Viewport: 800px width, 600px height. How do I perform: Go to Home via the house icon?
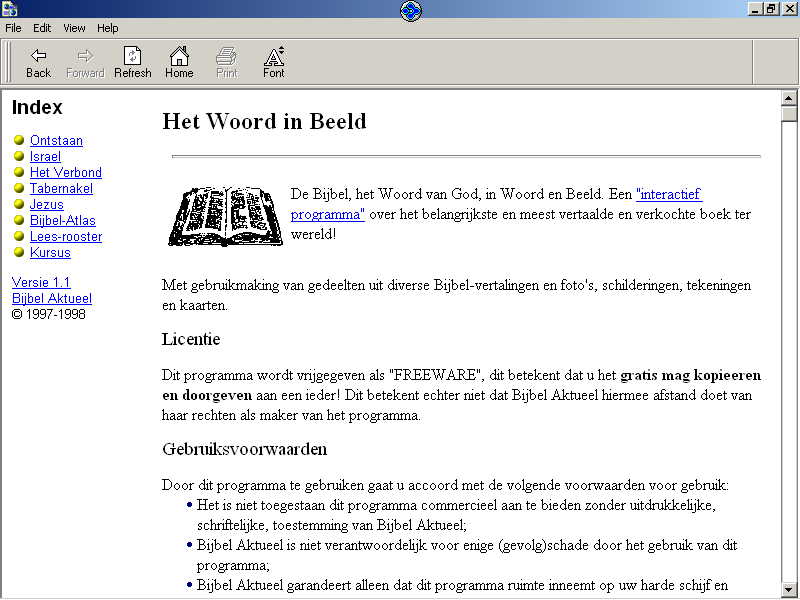pyautogui.click(x=179, y=63)
